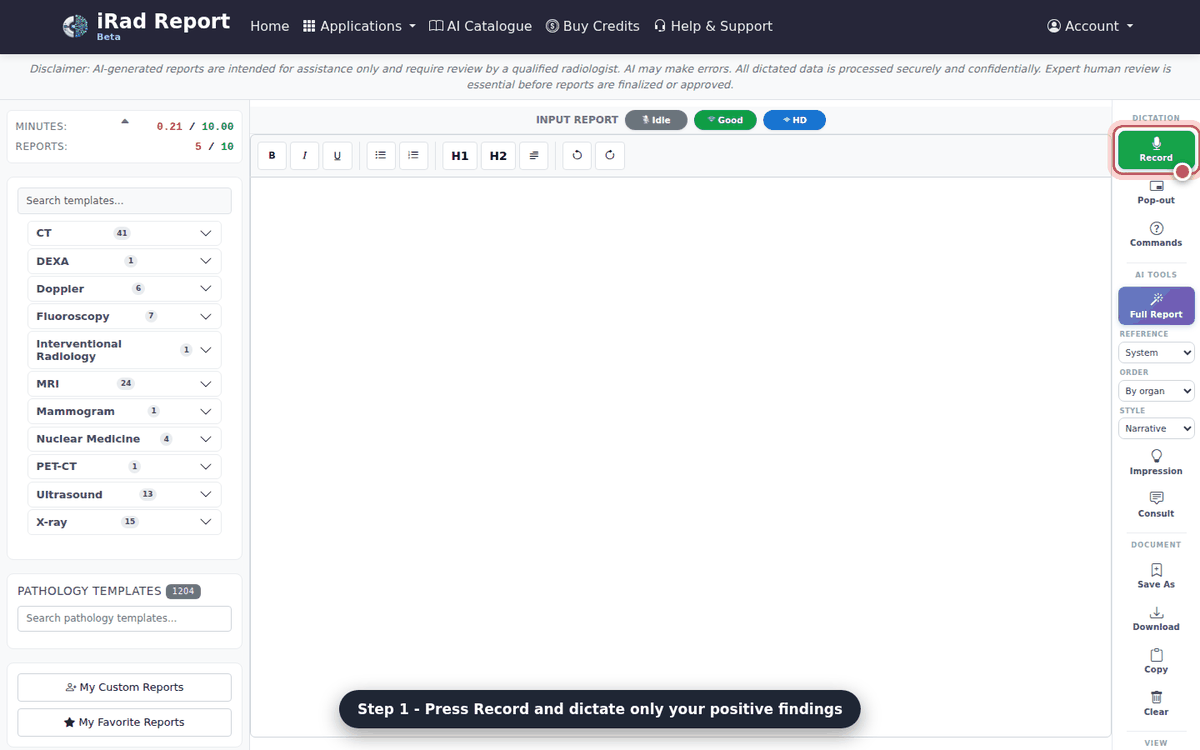This screenshot has height=750, width=1200.
Task: Click inside the report text editor
Action: tap(680, 457)
